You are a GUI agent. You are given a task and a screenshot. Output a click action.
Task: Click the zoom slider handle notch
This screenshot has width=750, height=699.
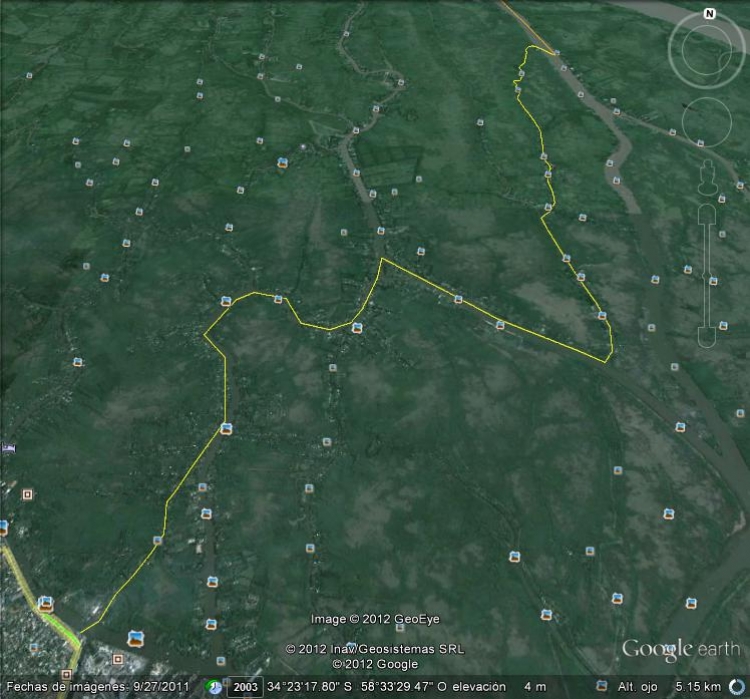click(706, 277)
